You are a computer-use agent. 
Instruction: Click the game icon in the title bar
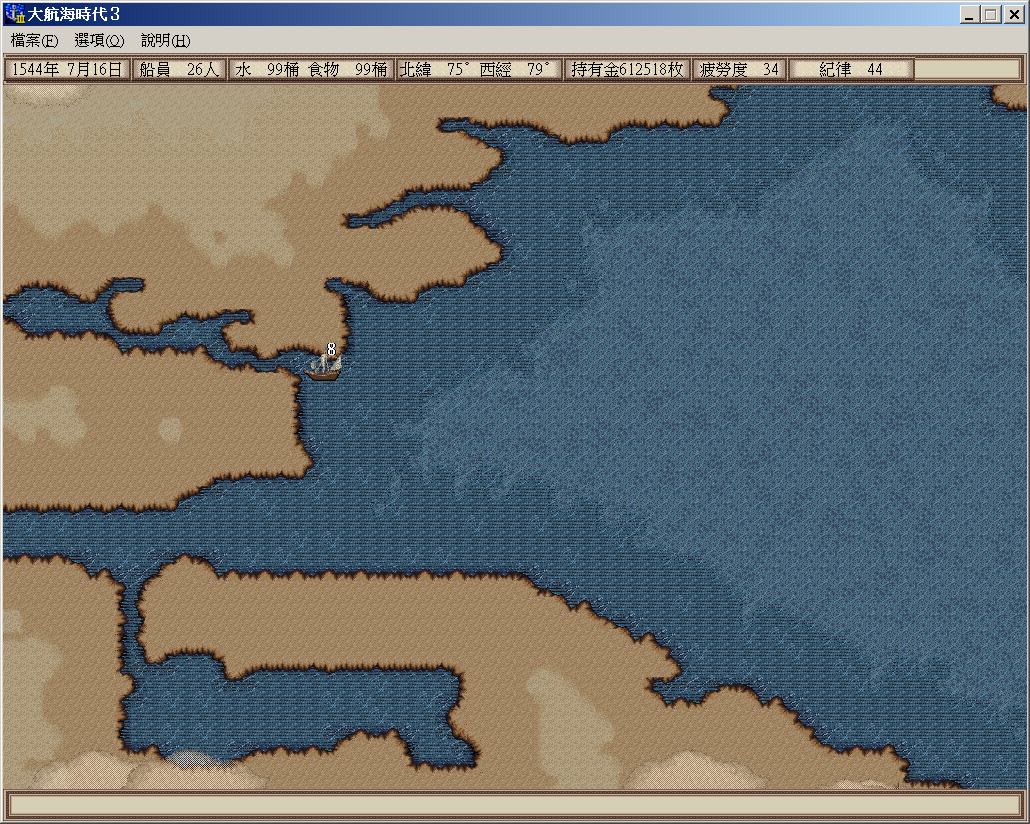point(15,14)
